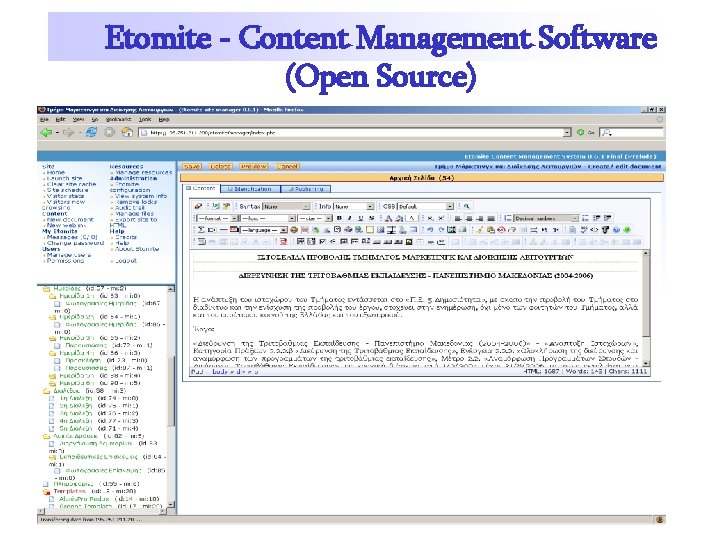The width and height of the screenshot is (720, 540).
Task: Click the editor vertical scrollbar
Action: click(x=646, y=309)
